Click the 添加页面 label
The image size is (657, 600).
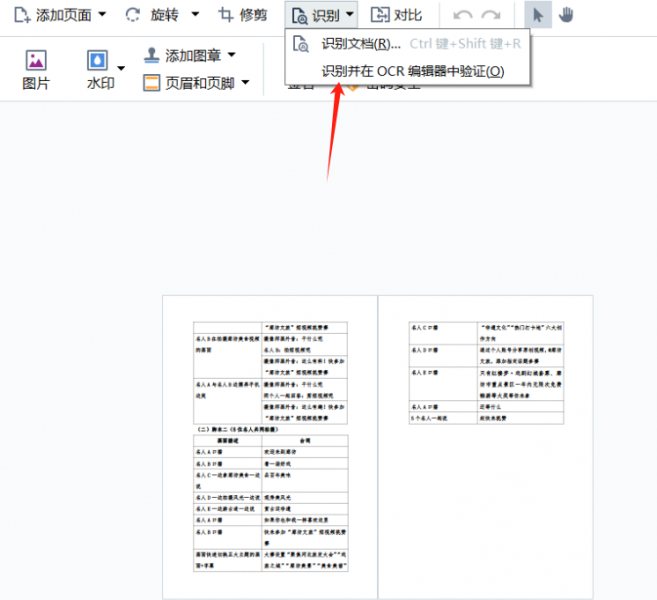click(x=64, y=15)
